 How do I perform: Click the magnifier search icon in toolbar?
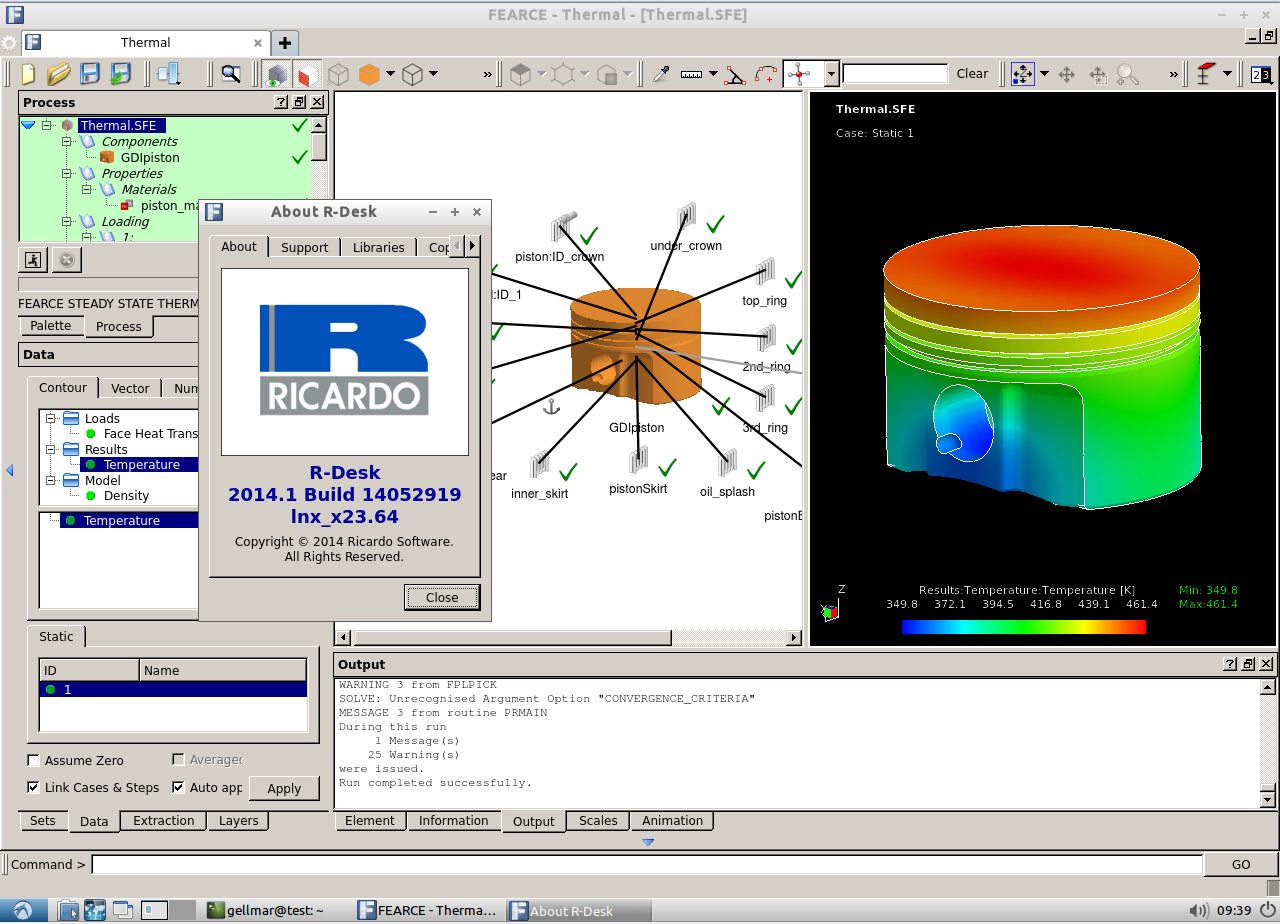click(x=231, y=74)
